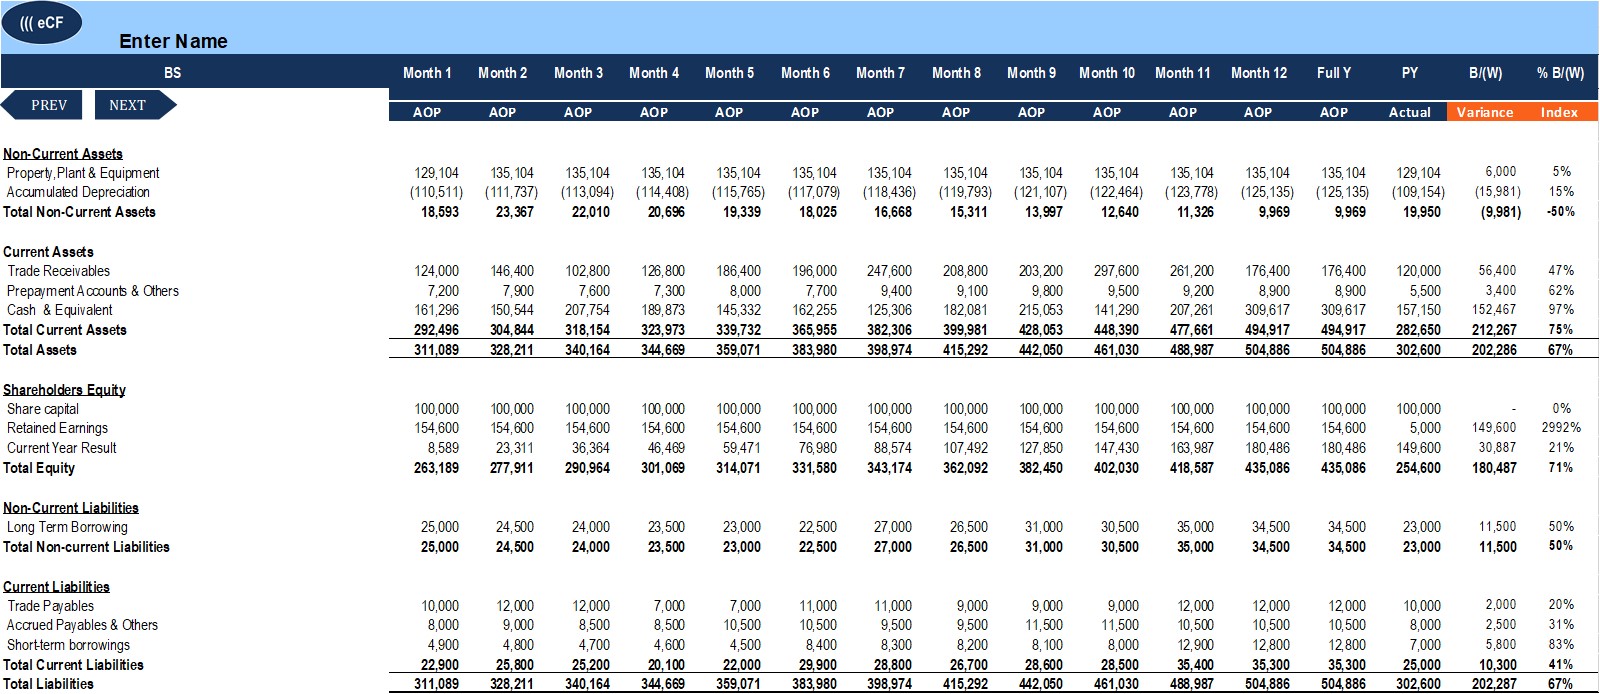The width and height of the screenshot is (1600, 694).
Task: Click the Month 6 column header
Action: click(805, 73)
